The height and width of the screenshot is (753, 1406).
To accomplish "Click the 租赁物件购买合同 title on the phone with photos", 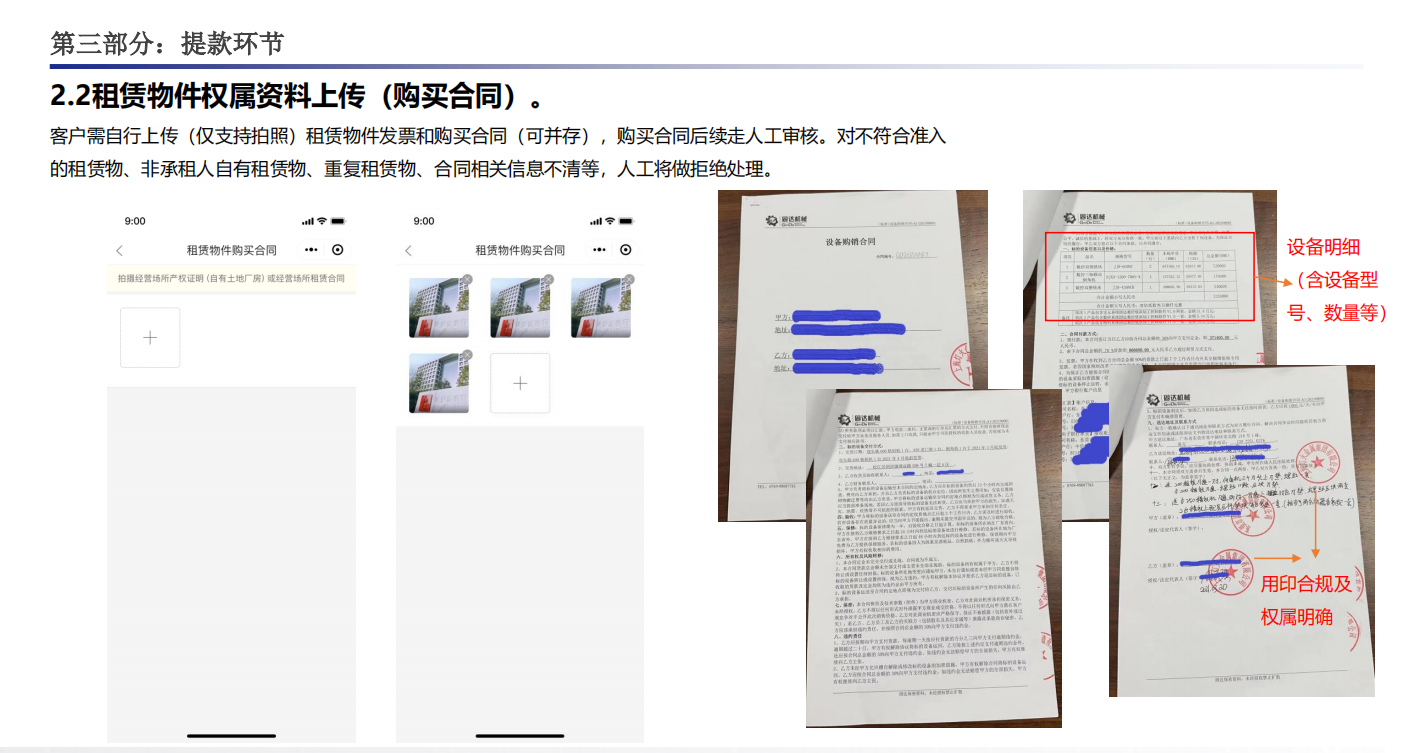I will coord(520,250).
